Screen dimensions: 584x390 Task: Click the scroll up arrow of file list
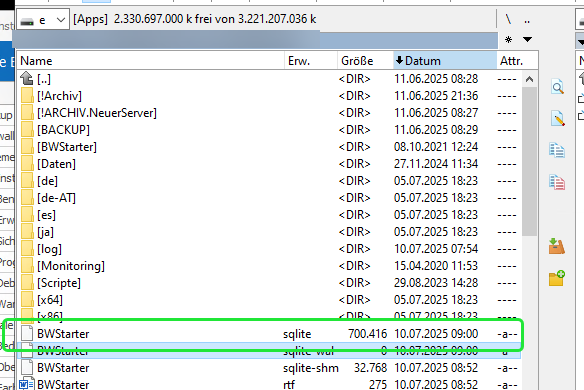(529, 79)
